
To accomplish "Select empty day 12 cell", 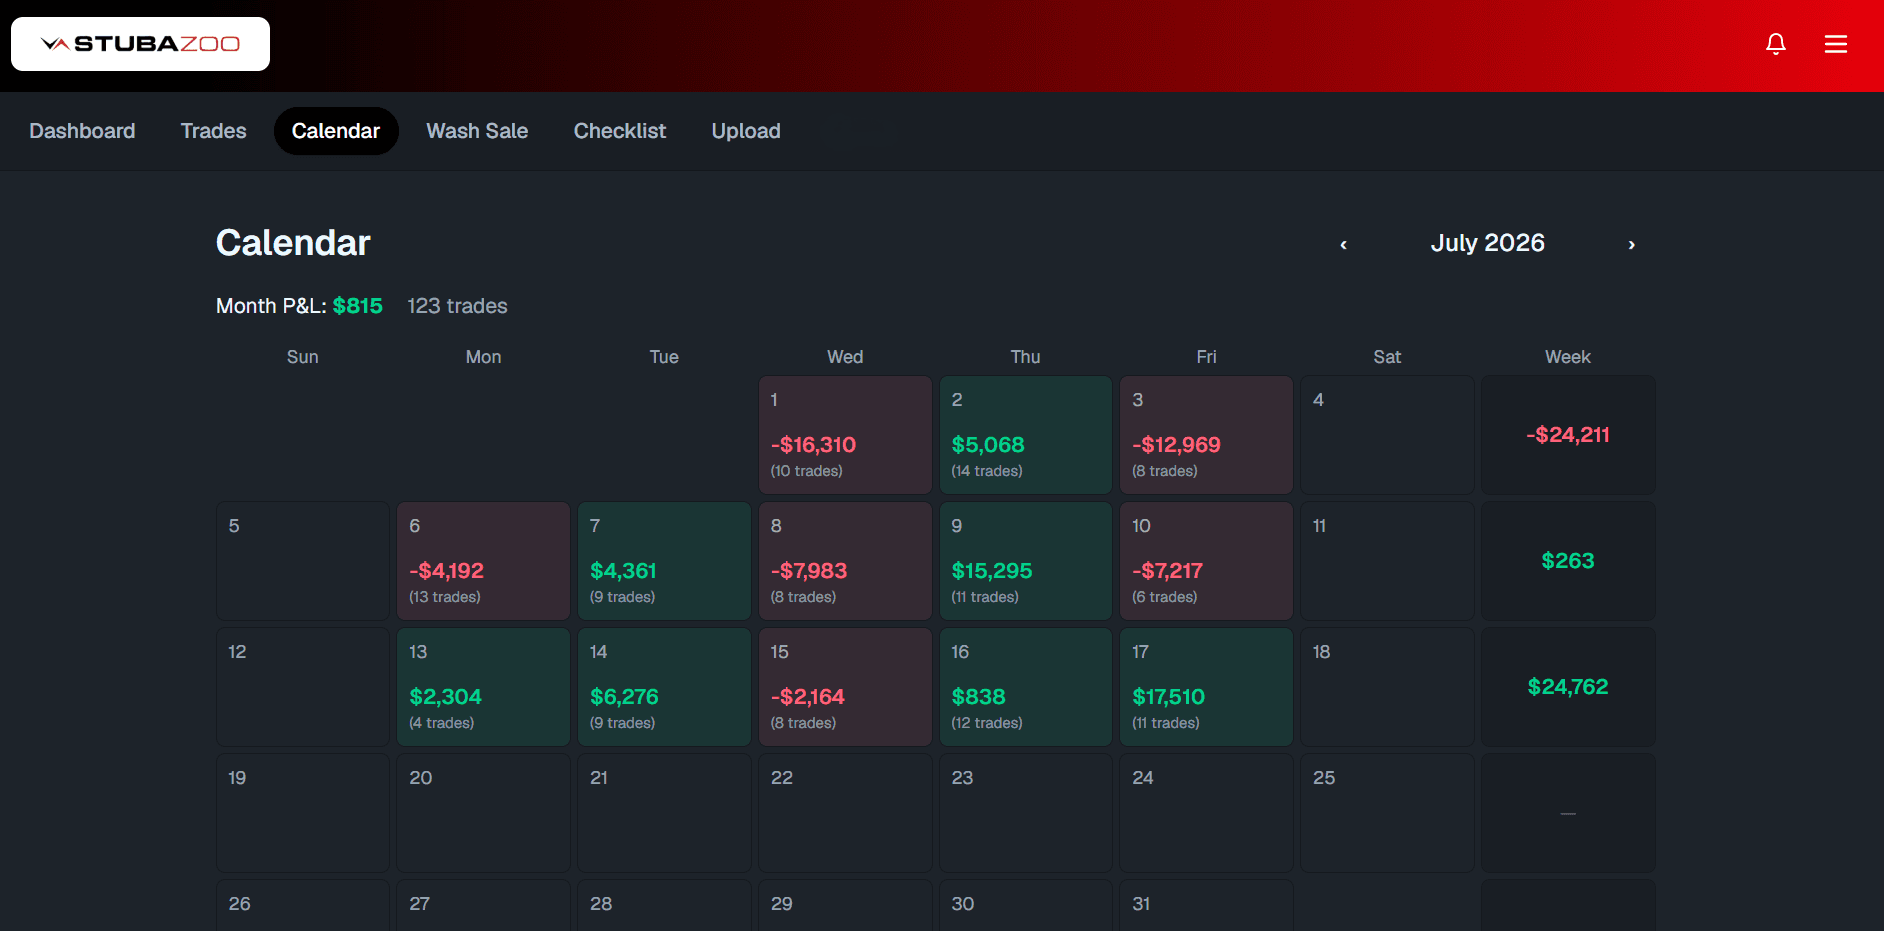I will click(303, 687).
